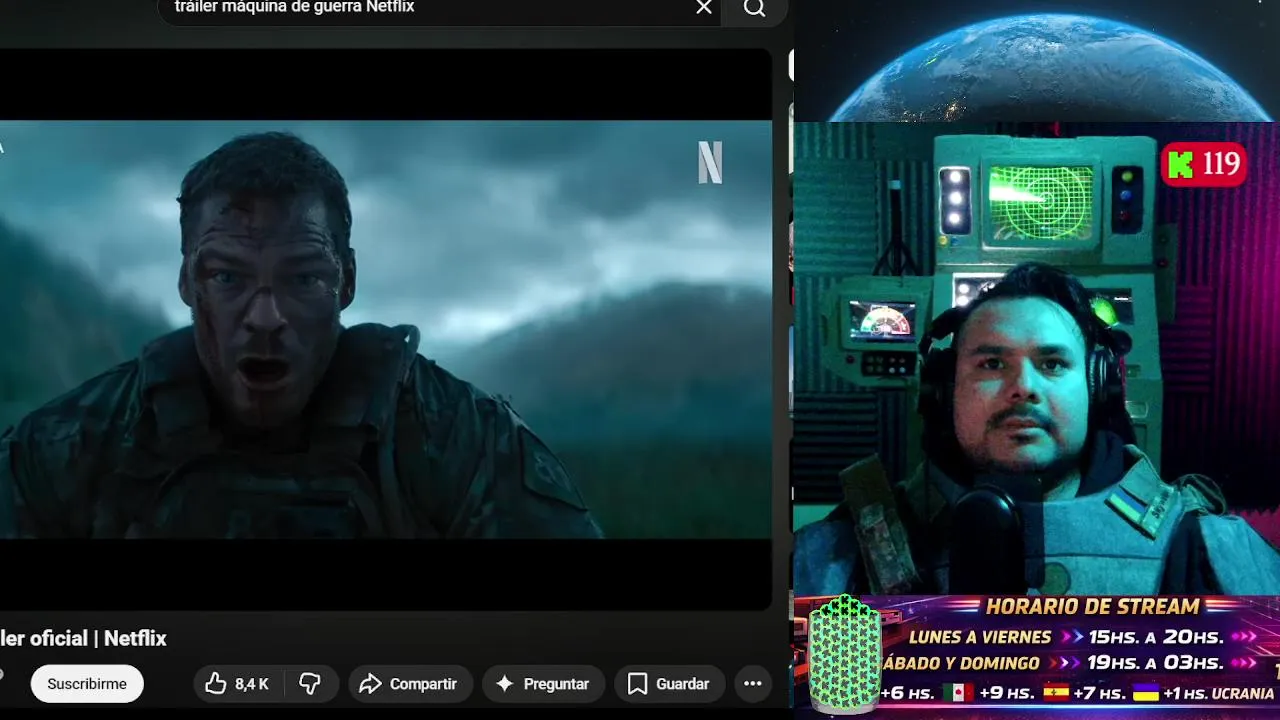The height and width of the screenshot is (720, 1280).
Task: Click the Netflix trailer video player
Action: coord(386,329)
